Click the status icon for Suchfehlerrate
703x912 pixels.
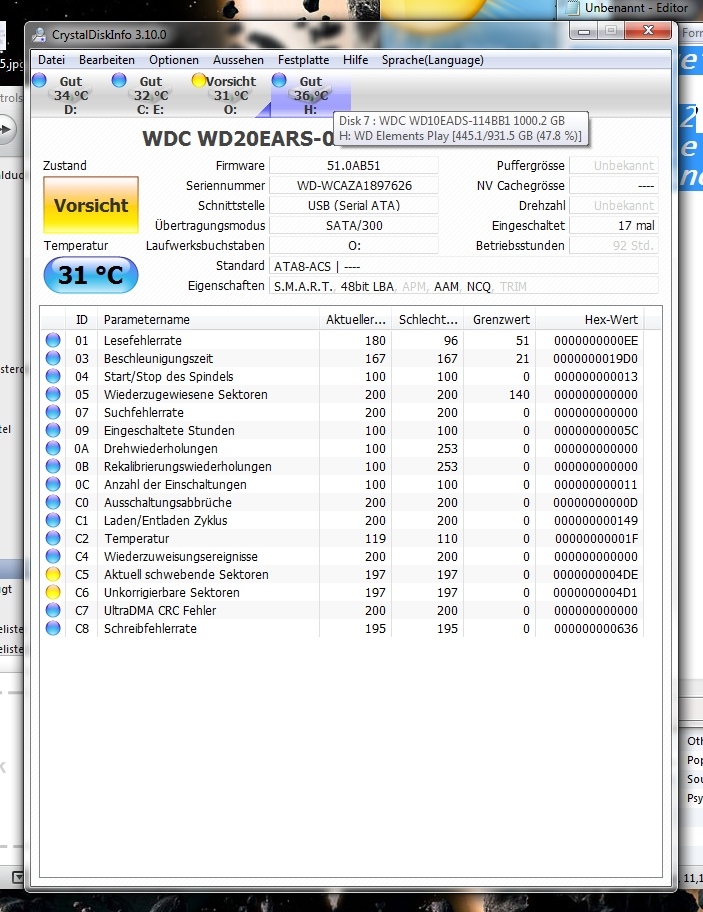coord(53,412)
